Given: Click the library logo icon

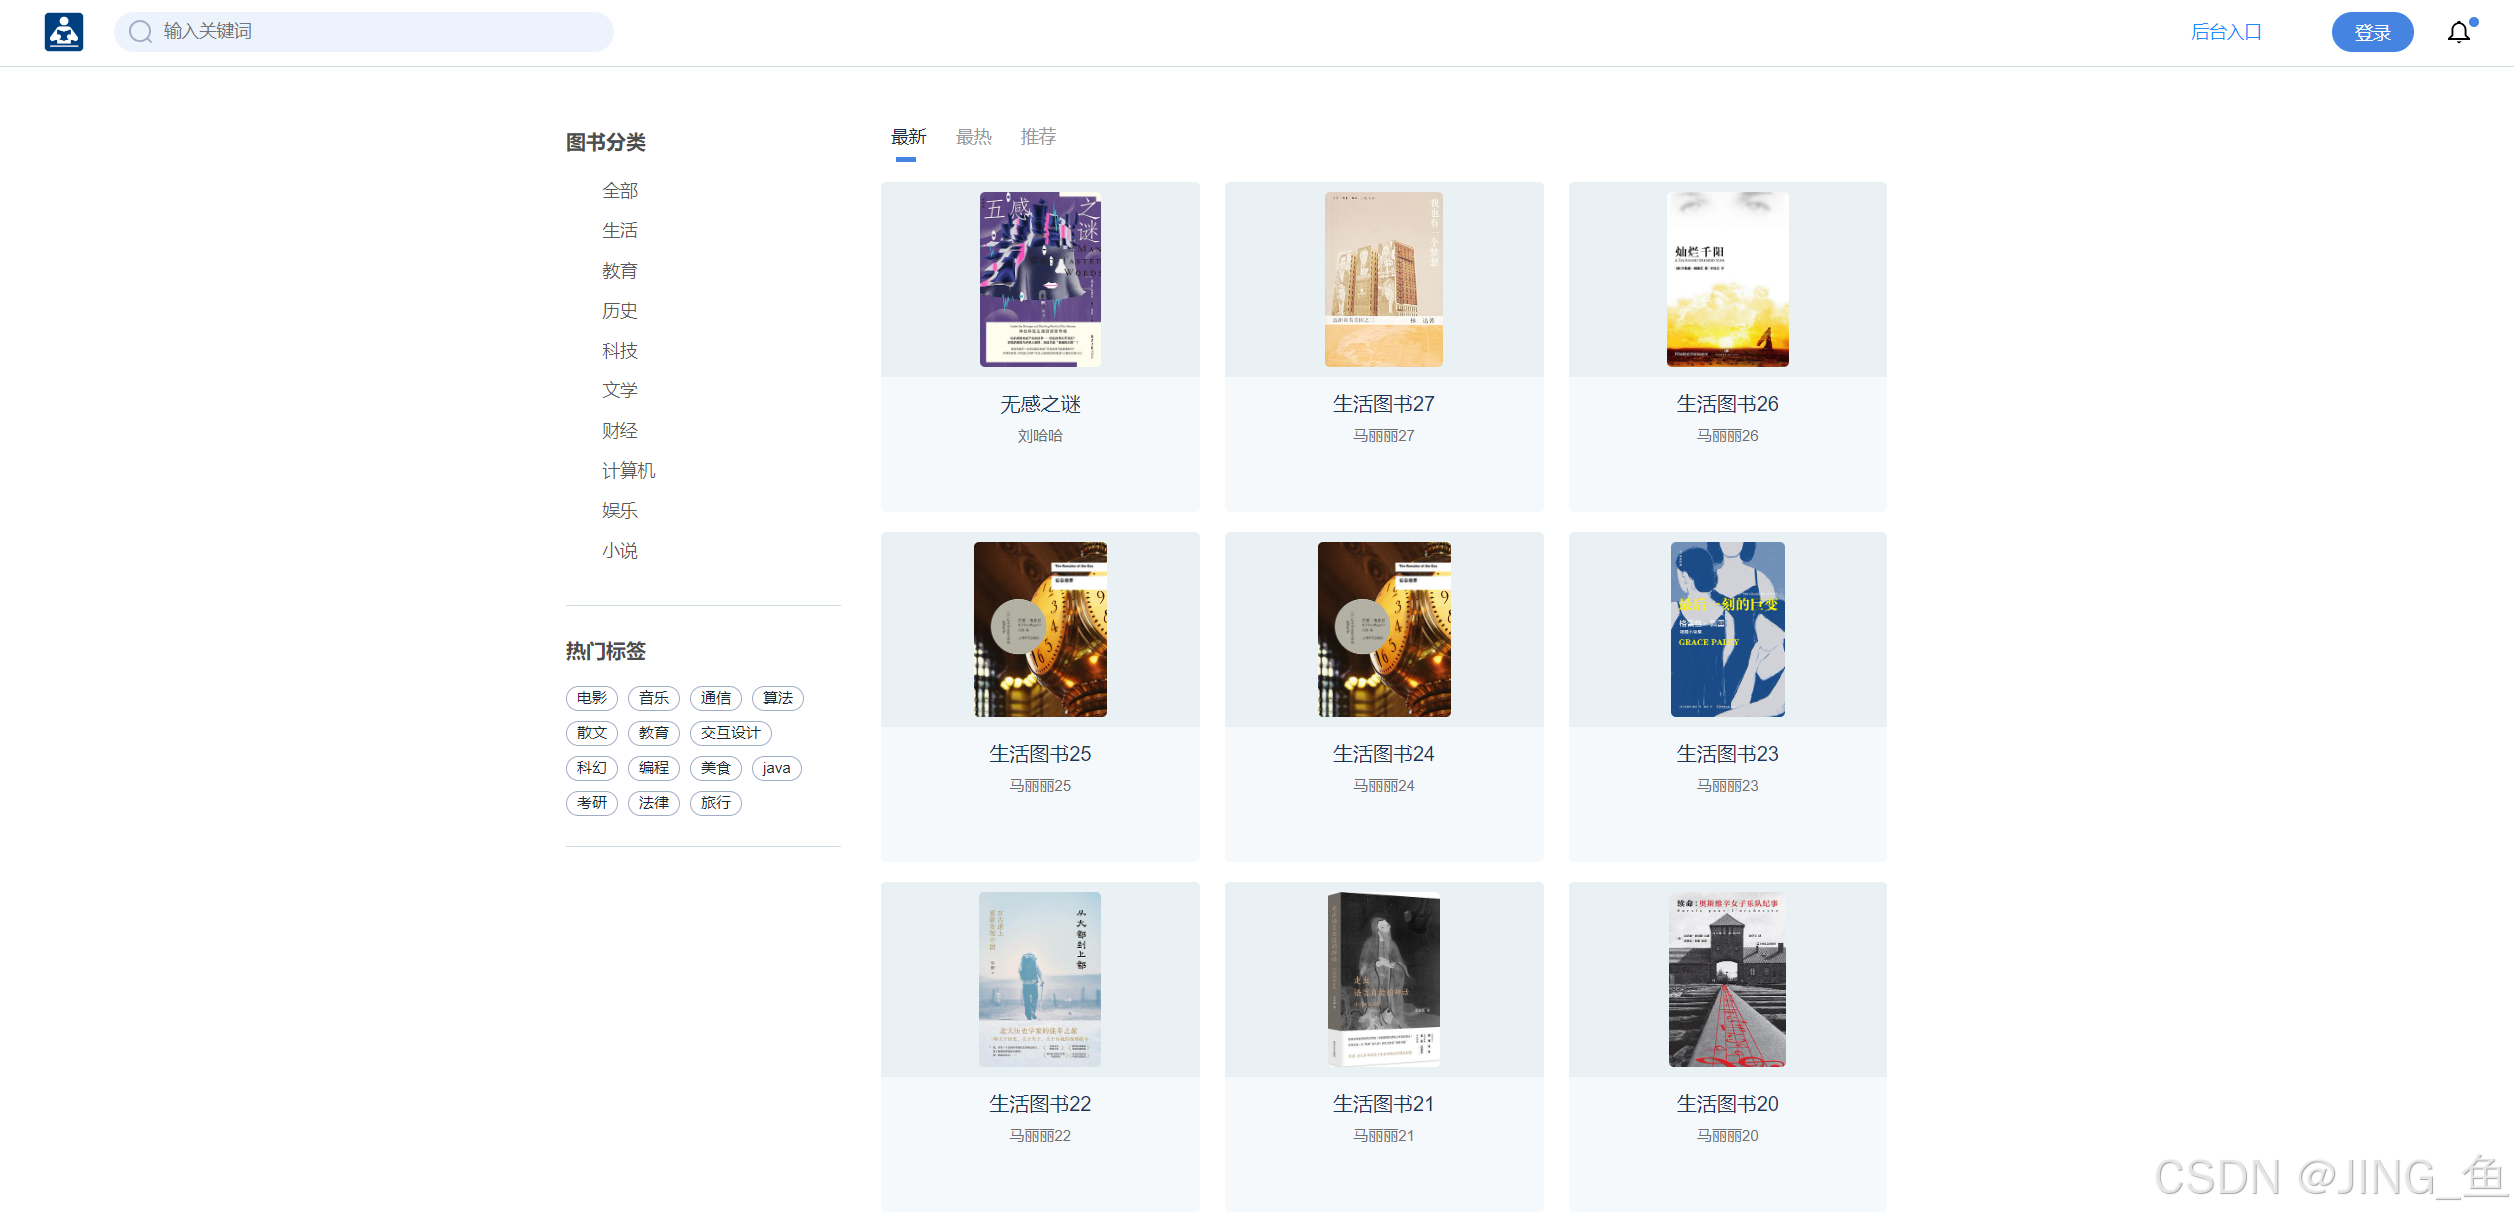Looking at the screenshot, I should coord(64,32).
